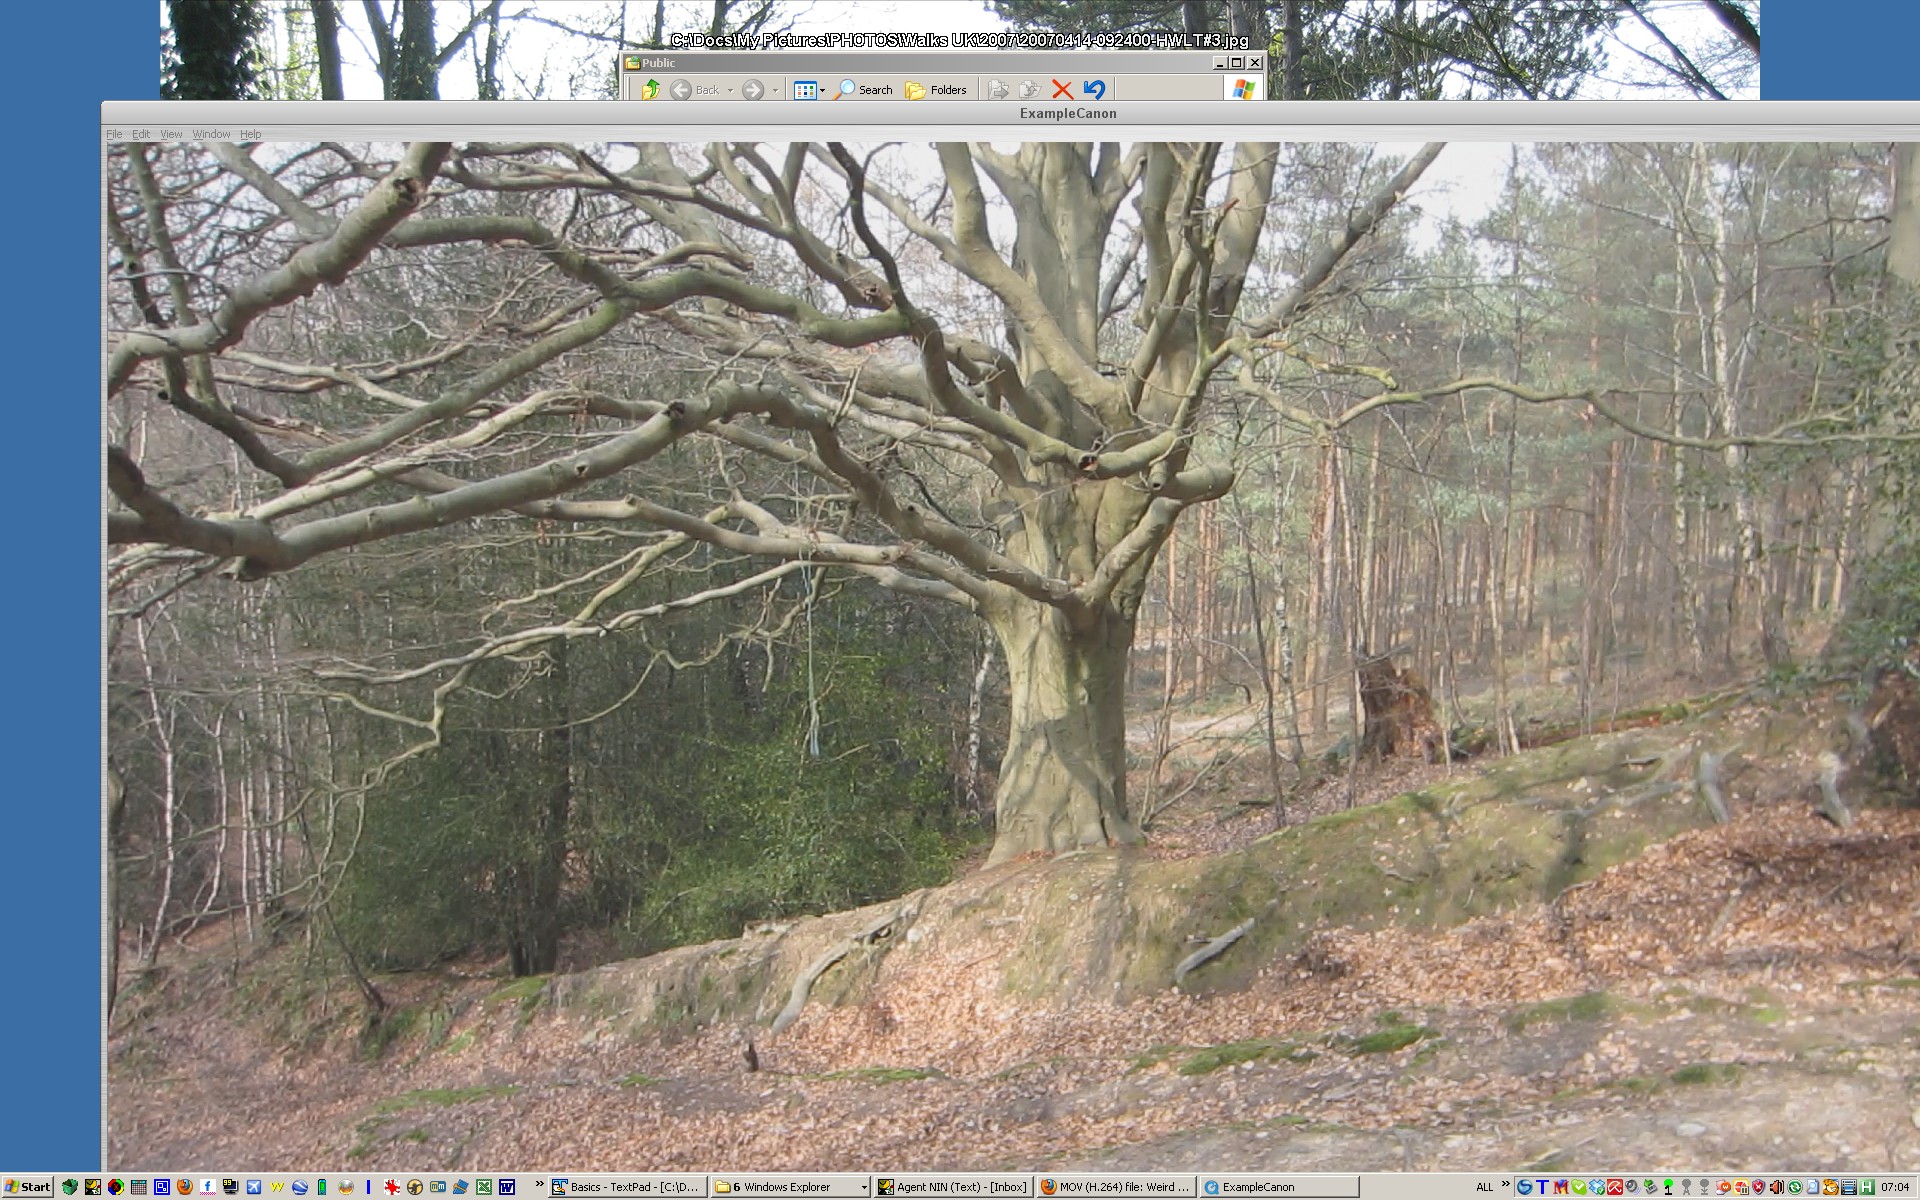Switch to Basics - TextPad taskbar button

pos(626,1187)
